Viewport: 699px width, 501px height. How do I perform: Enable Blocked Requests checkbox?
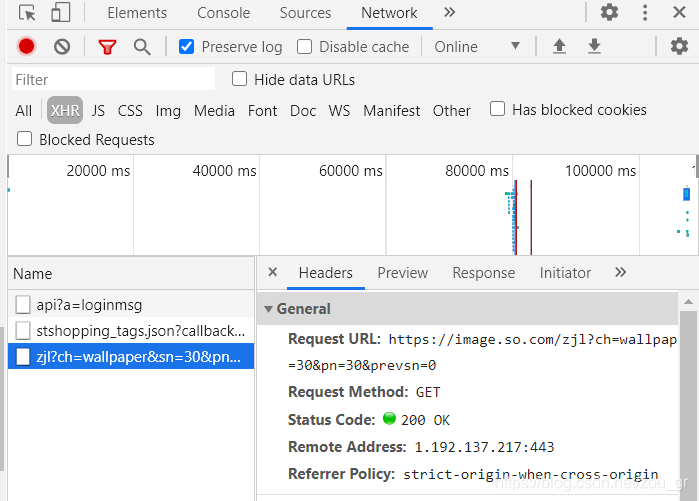[x=24, y=139]
